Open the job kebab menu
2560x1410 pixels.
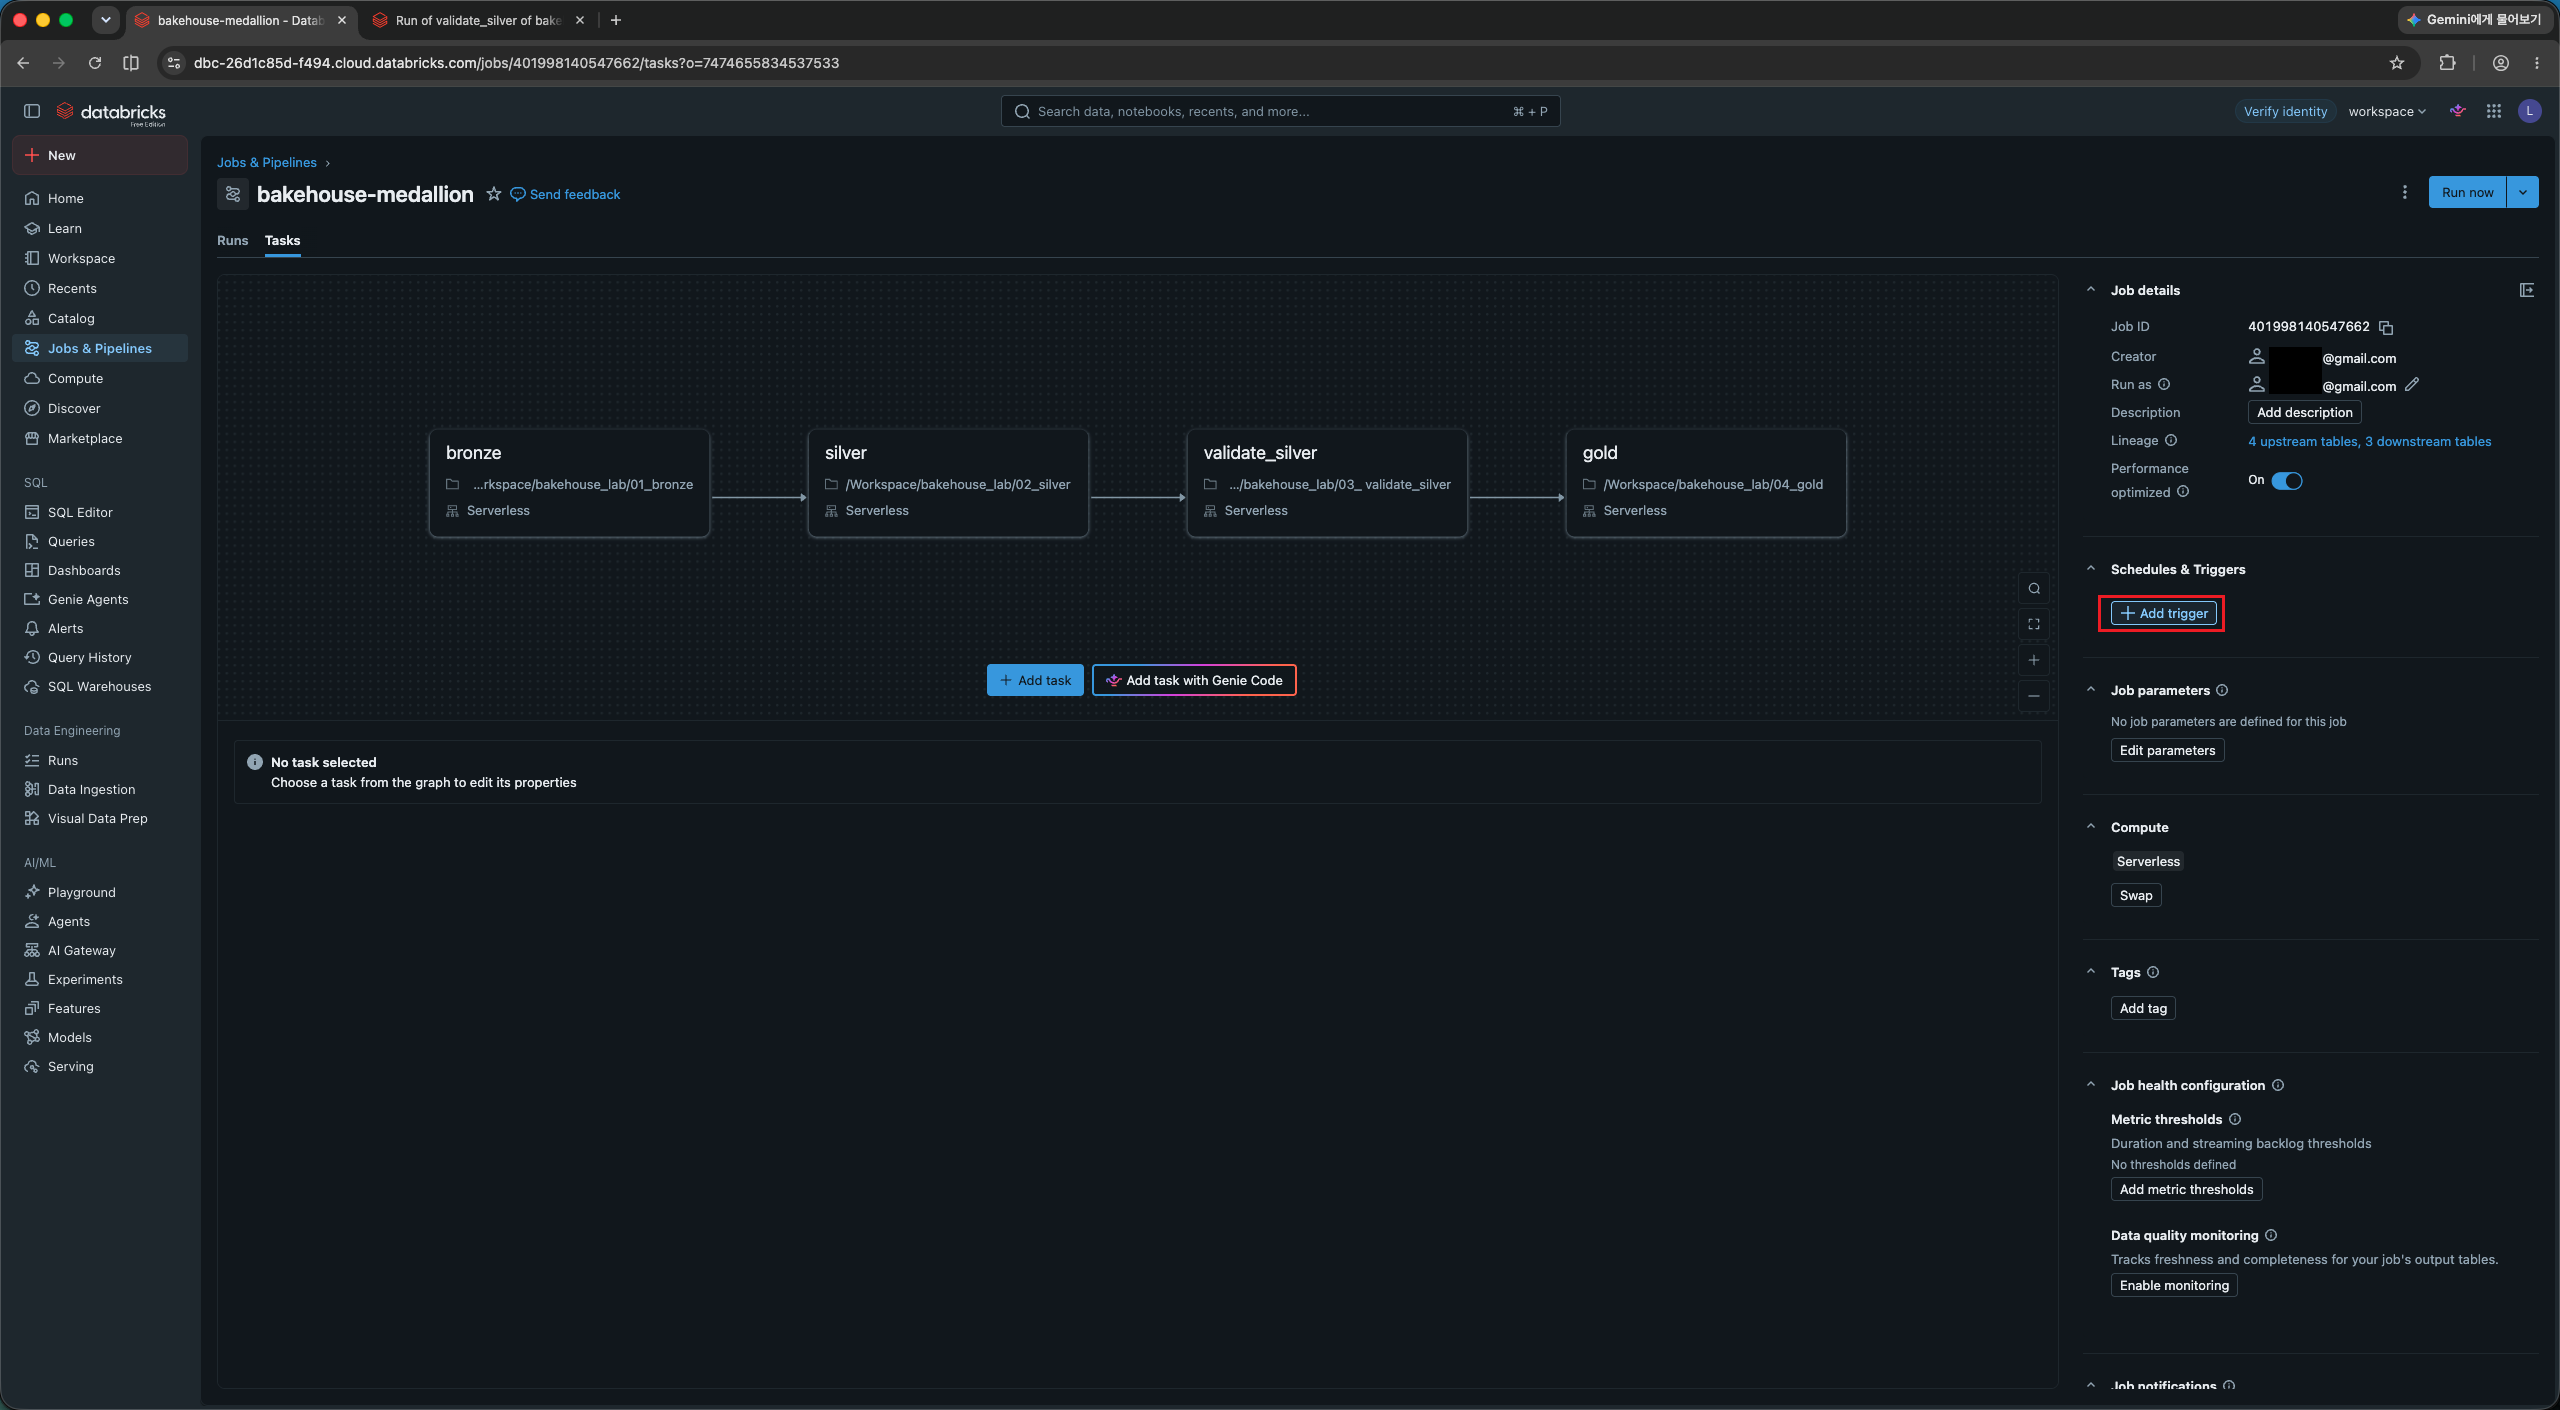(x=2405, y=192)
